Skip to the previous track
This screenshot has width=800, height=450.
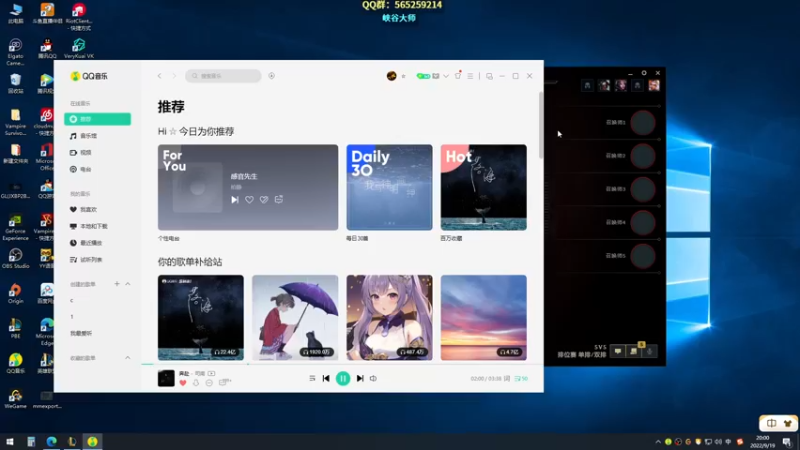click(x=326, y=379)
